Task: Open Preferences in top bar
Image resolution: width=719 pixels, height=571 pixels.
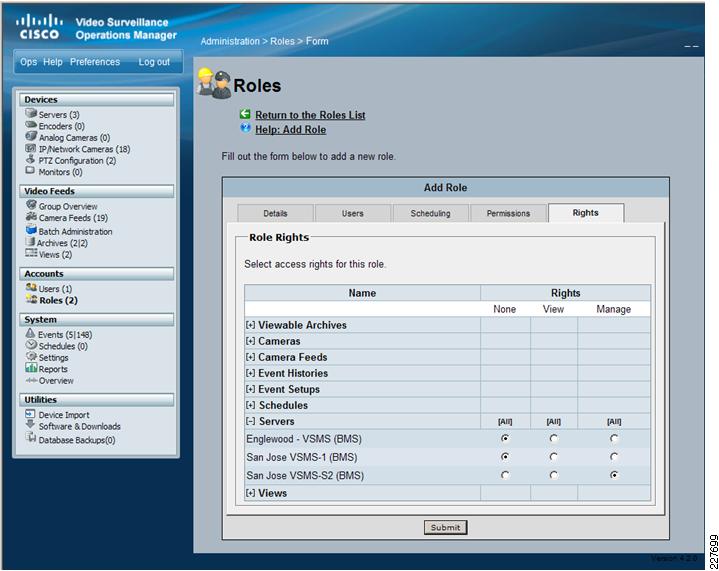Action: tap(95, 62)
